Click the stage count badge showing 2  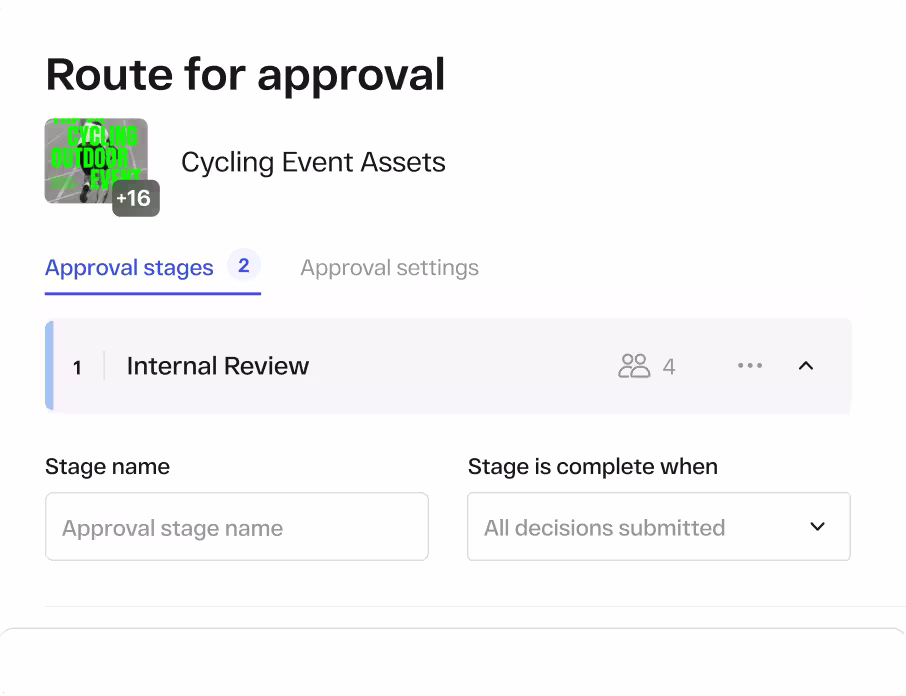coord(243,266)
